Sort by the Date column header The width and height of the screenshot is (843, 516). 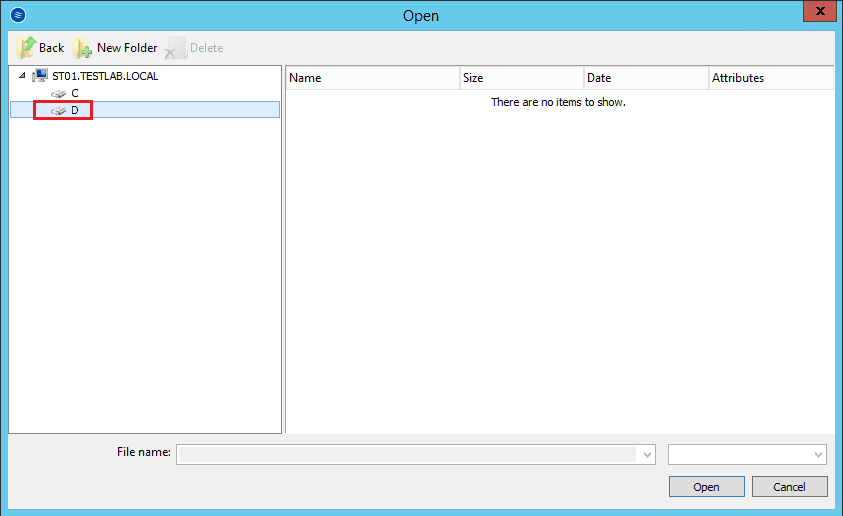click(x=646, y=78)
